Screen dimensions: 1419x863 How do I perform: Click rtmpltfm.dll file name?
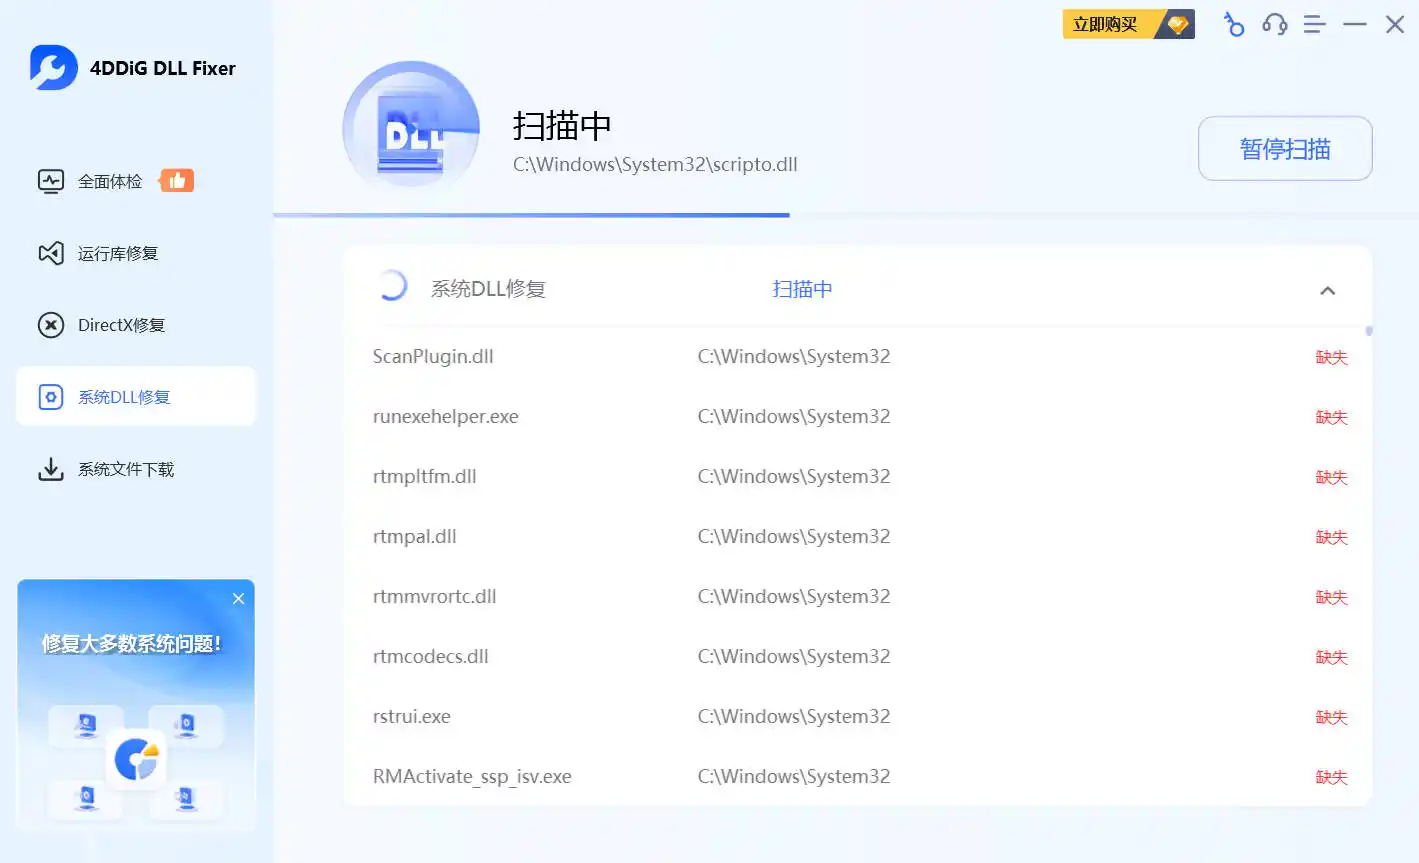coord(424,477)
